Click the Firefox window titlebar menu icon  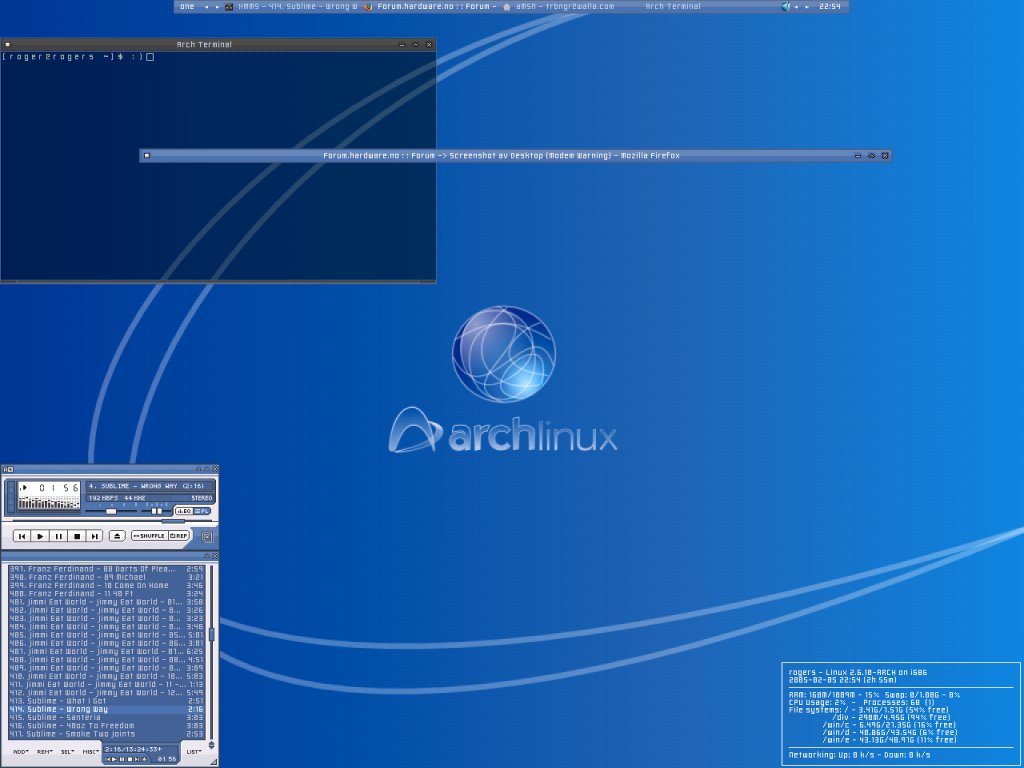coord(147,155)
